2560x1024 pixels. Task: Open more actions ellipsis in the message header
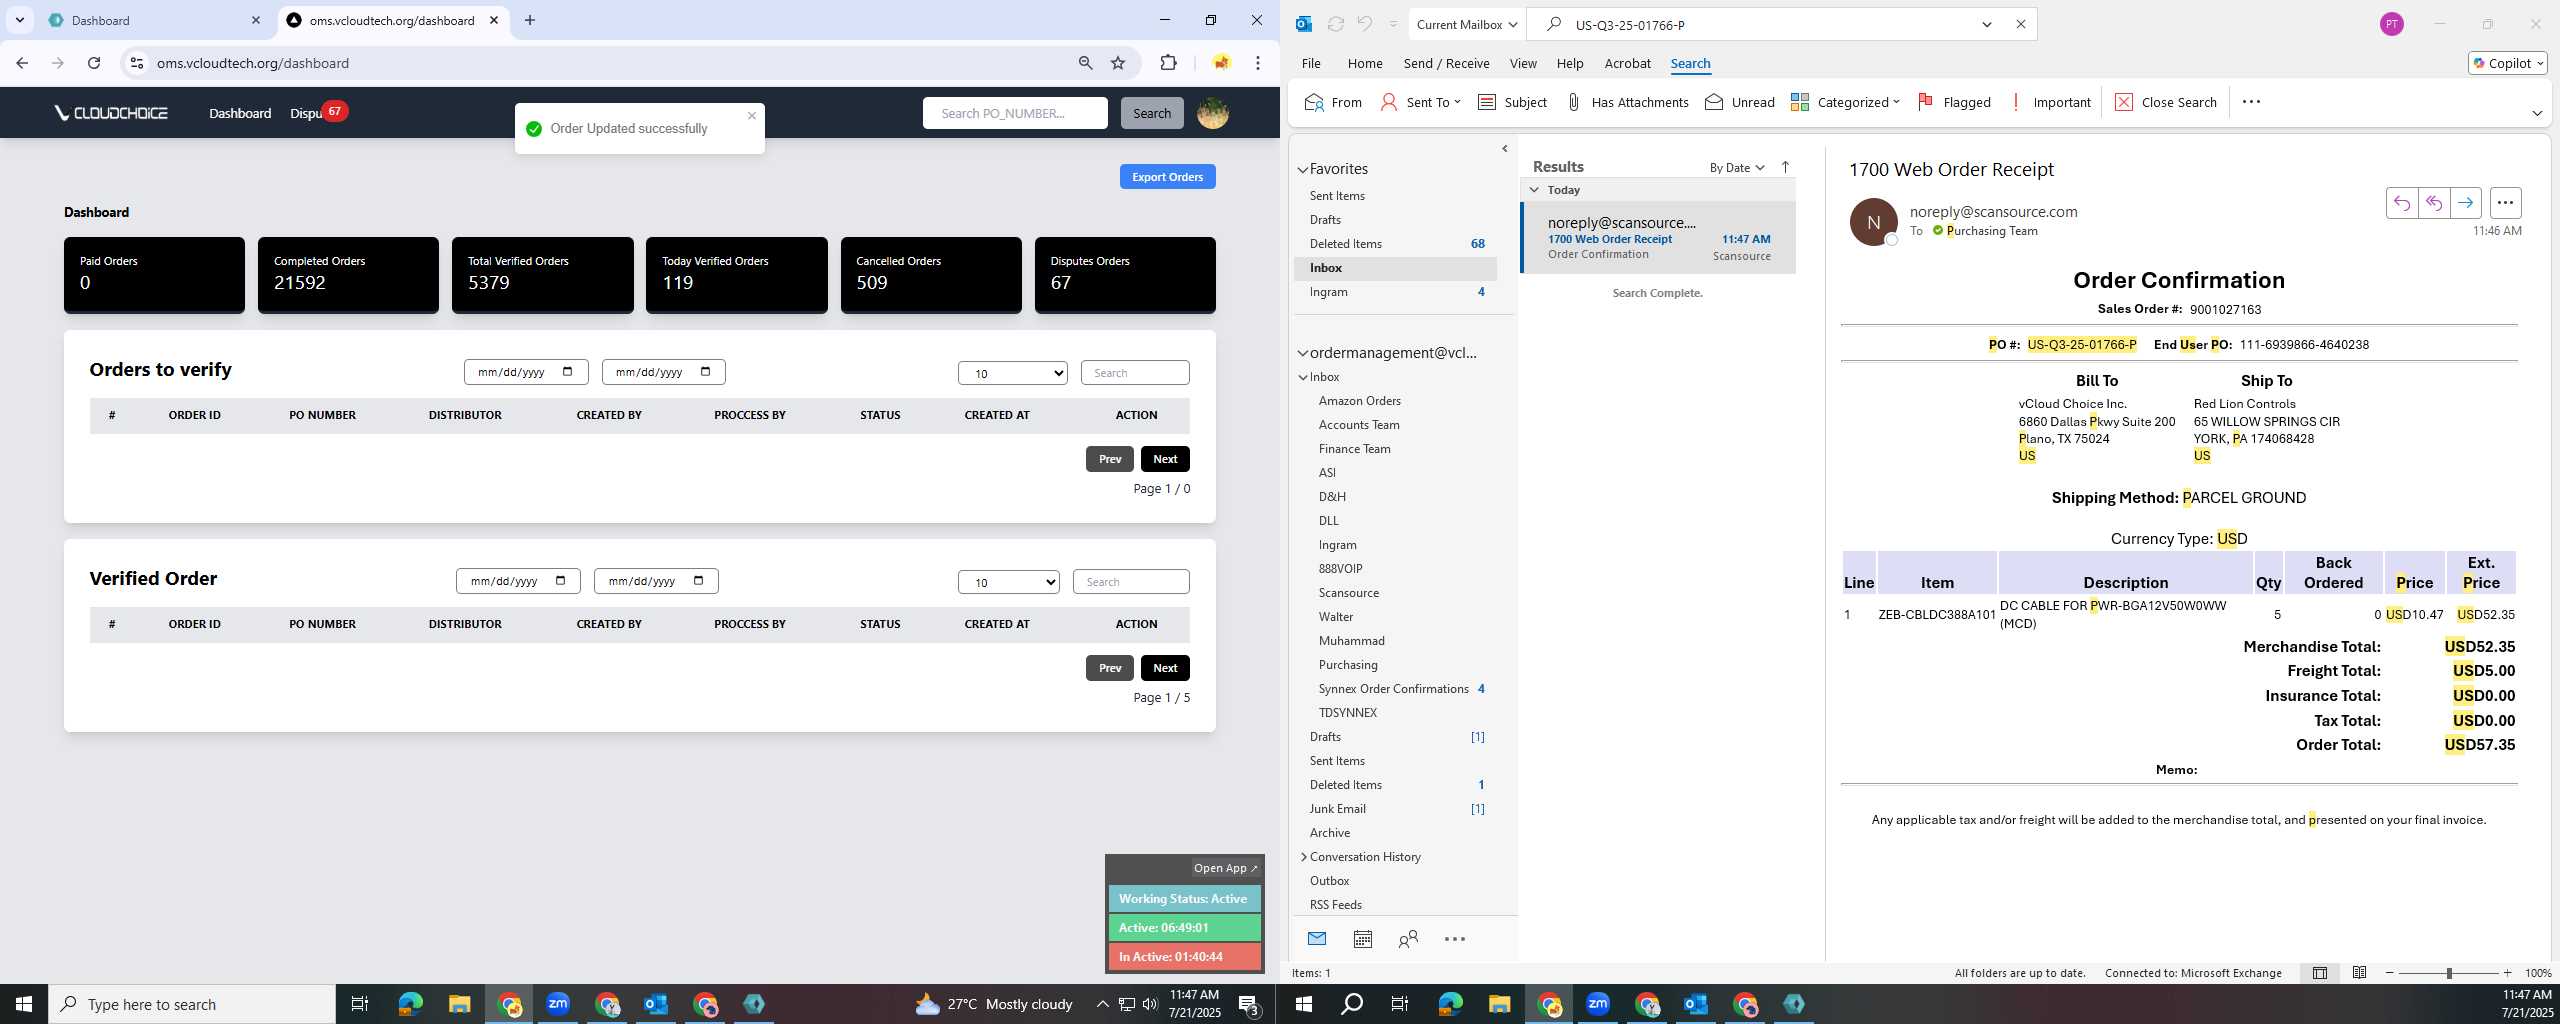(x=2505, y=203)
